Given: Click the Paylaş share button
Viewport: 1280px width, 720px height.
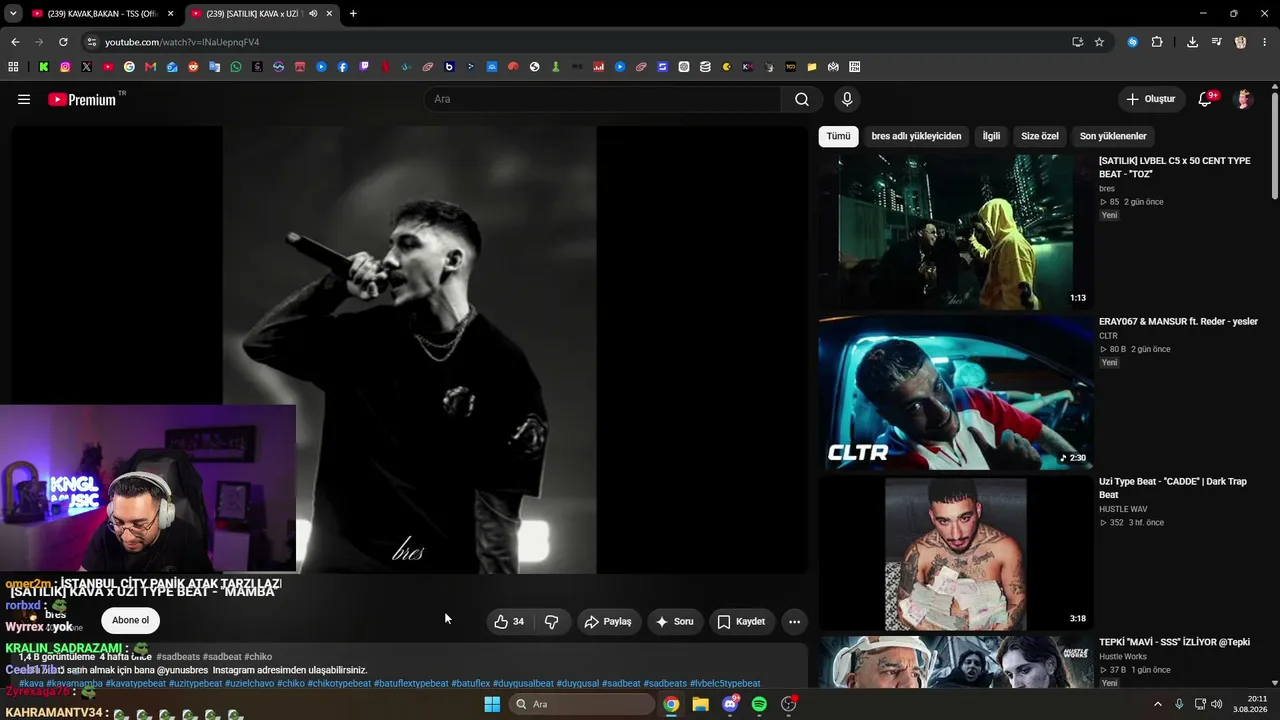Looking at the screenshot, I should pos(608,622).
